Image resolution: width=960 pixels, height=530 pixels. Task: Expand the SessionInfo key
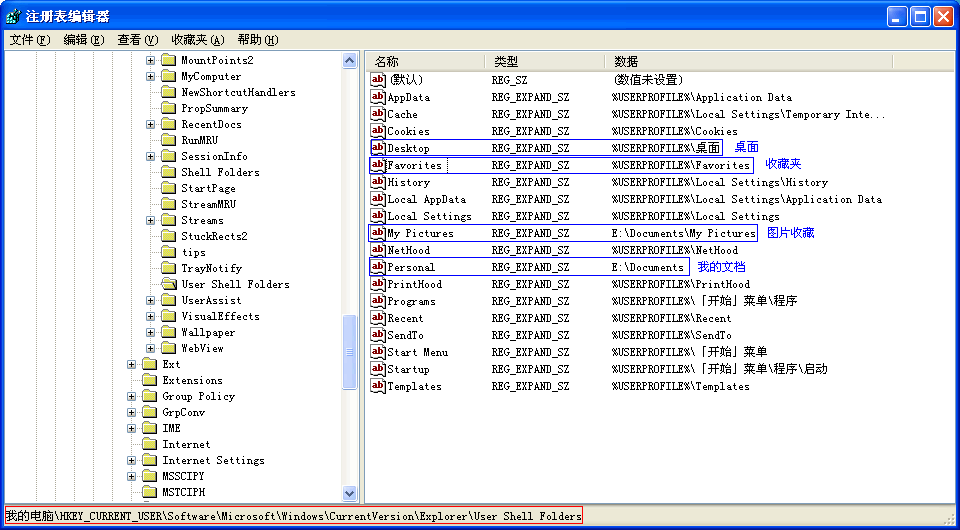[x=151, y=156]
